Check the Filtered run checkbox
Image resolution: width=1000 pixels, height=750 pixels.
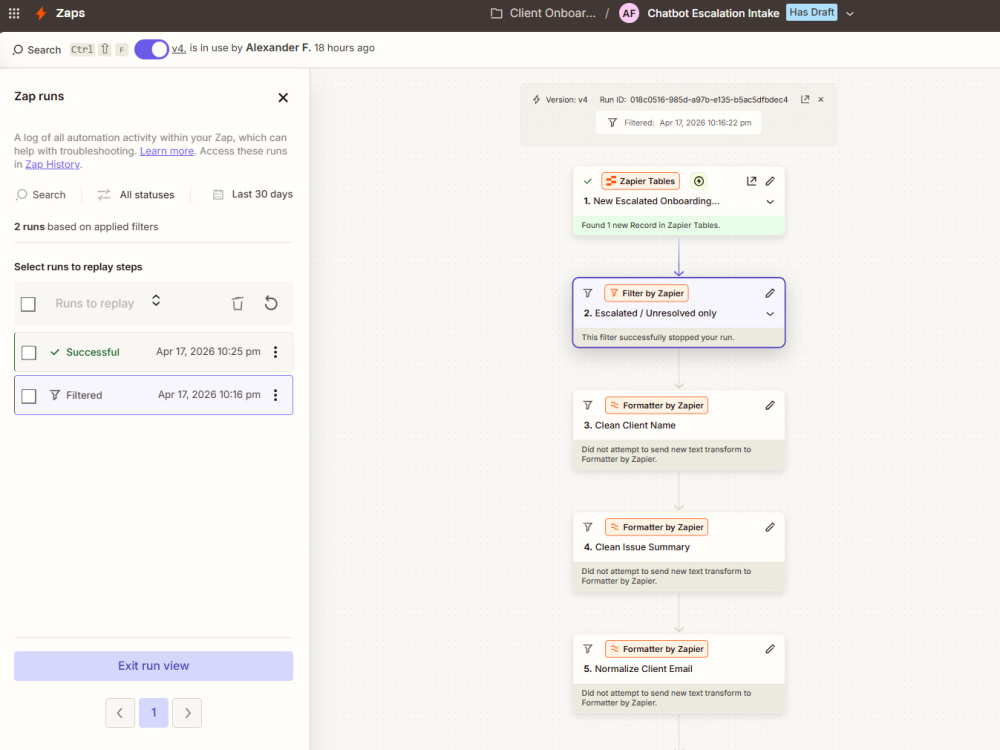(x=29, y=396)
